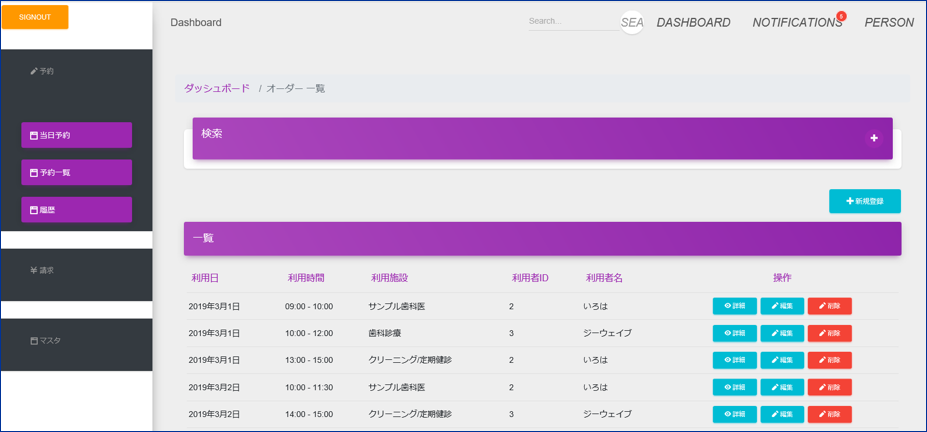Open NOTIFICATIONS in the top navigation

(x=796, y=23)
